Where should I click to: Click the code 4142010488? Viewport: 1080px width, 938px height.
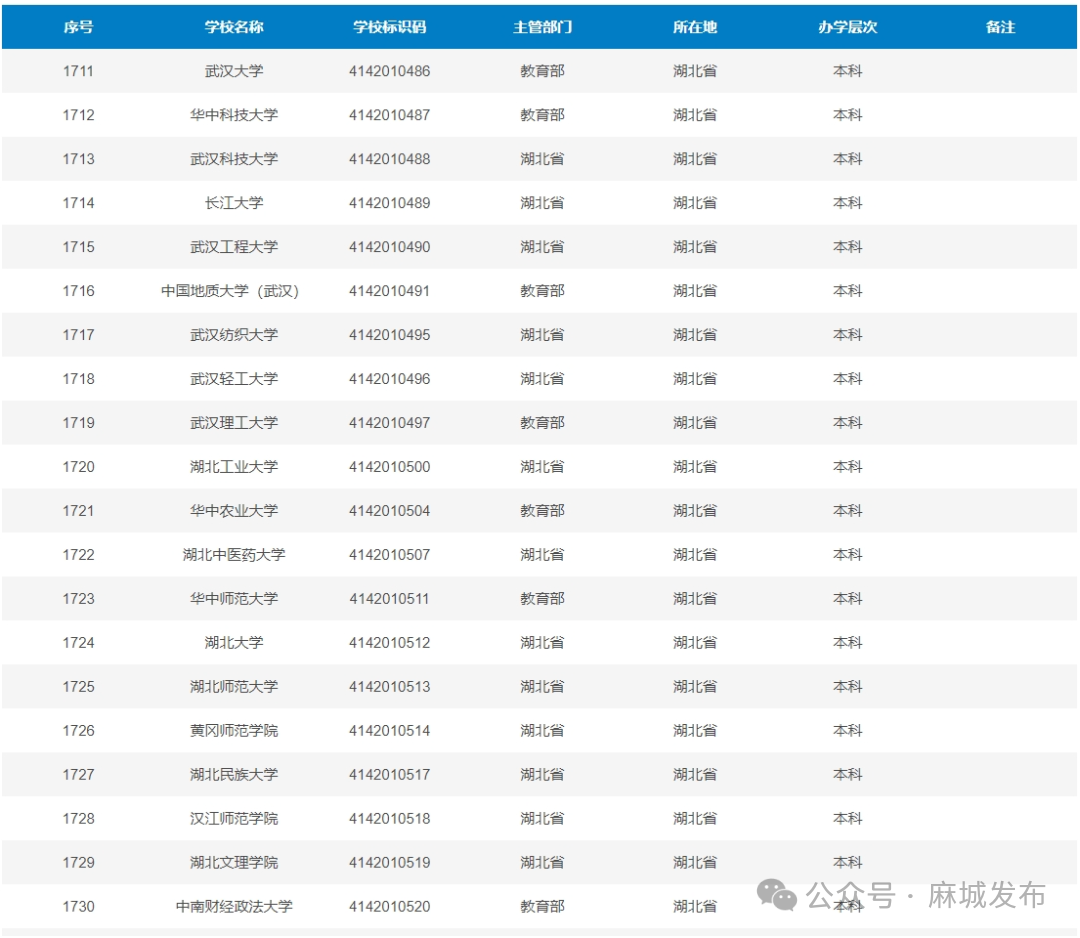390,159
